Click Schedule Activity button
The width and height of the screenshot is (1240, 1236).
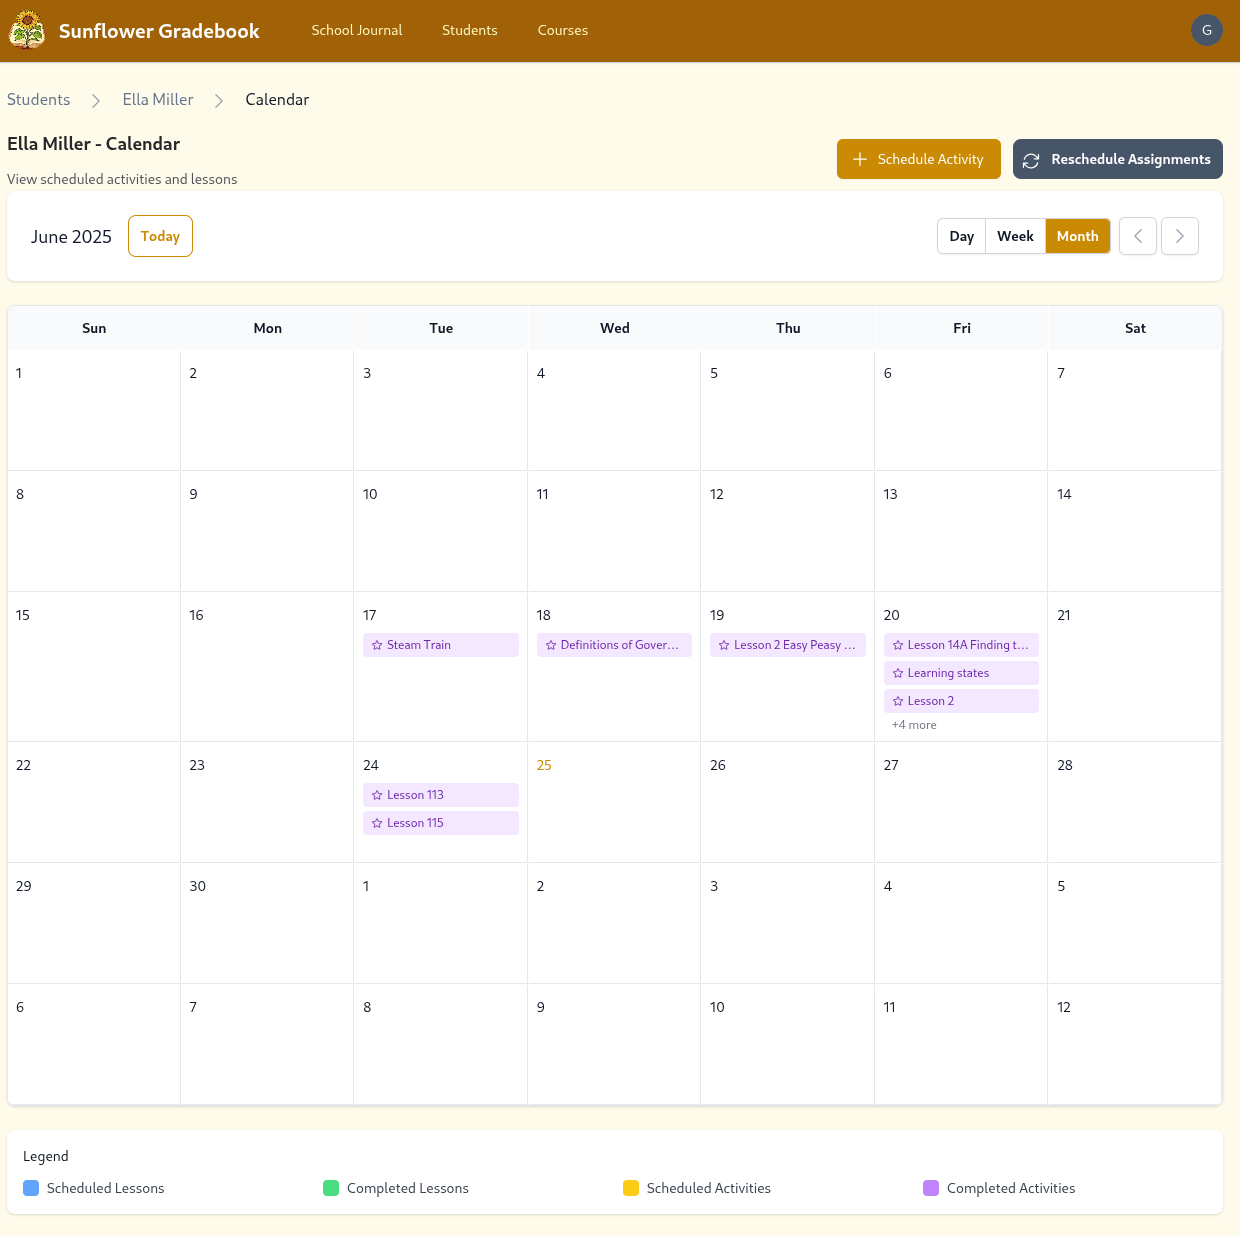point(919,159)
